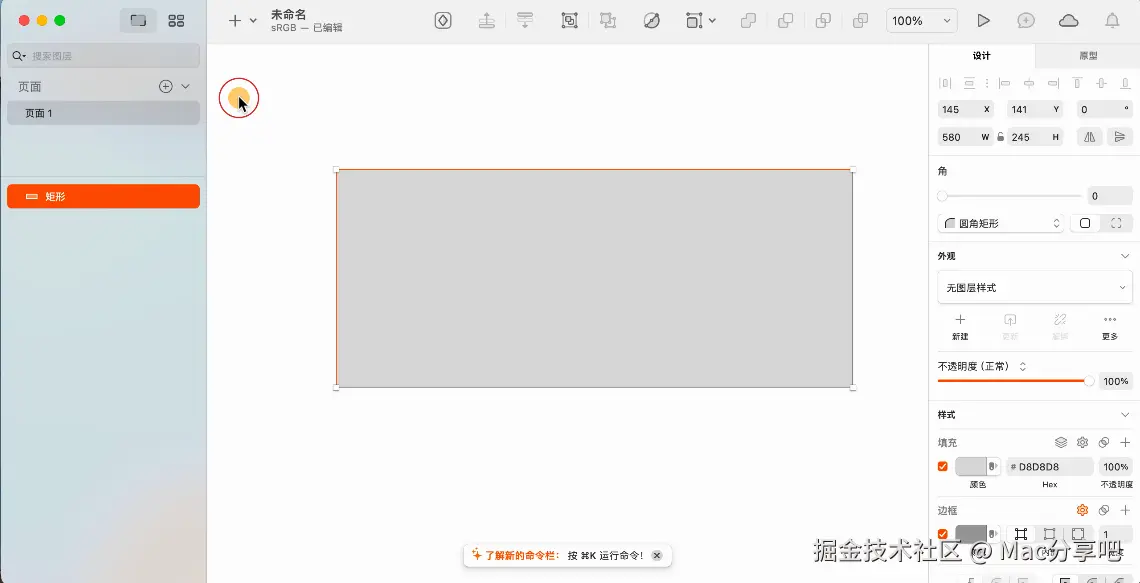The width and height of the screenshot is (1140, 583).
Task: Open the Insert menu chevron next to plus
Action: point(253,21)
